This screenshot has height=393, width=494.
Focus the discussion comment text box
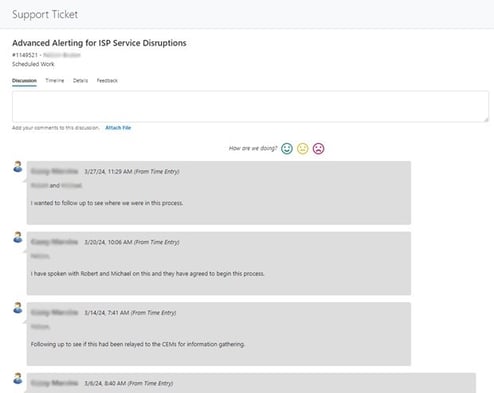tap(250, 106)
